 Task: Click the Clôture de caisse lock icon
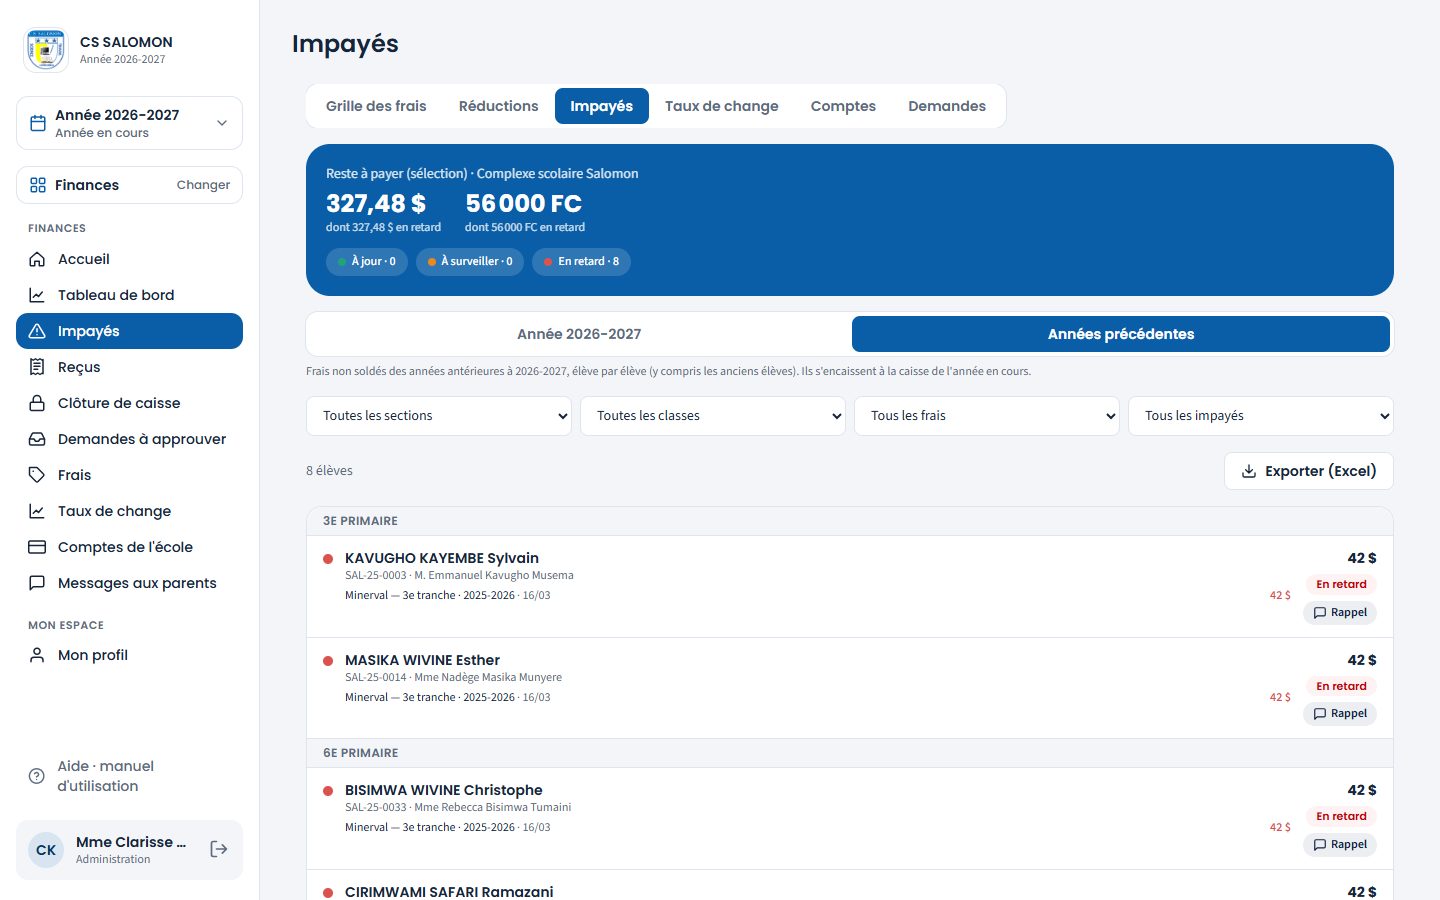[x=37, y=403]
